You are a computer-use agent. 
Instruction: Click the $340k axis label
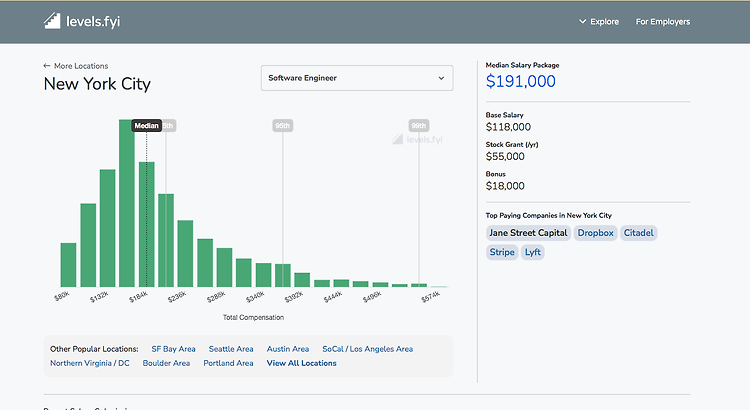point(254,297)
